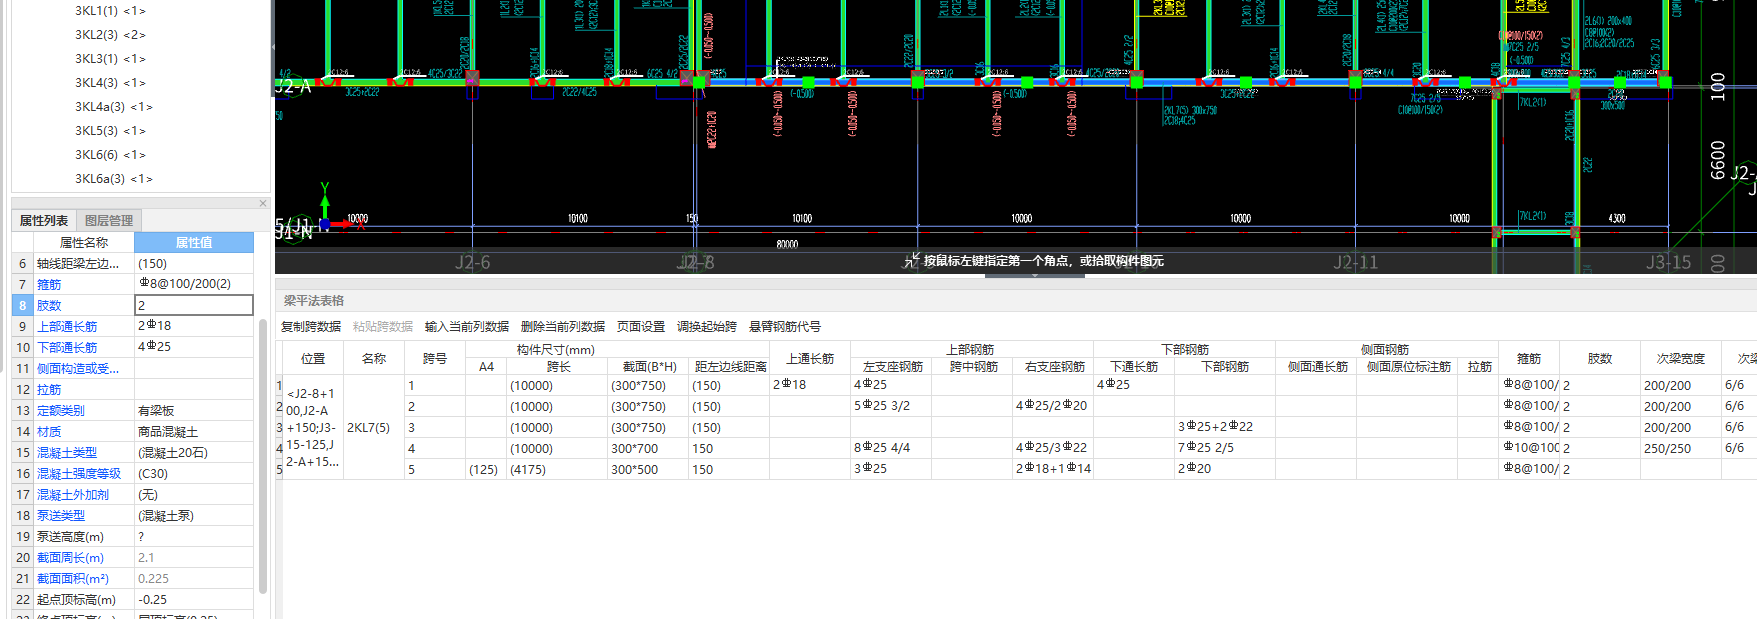Select the 3KL6a(3) <1> component
The height and width of the screenshot is (619, 1757).
click(114, 179)
